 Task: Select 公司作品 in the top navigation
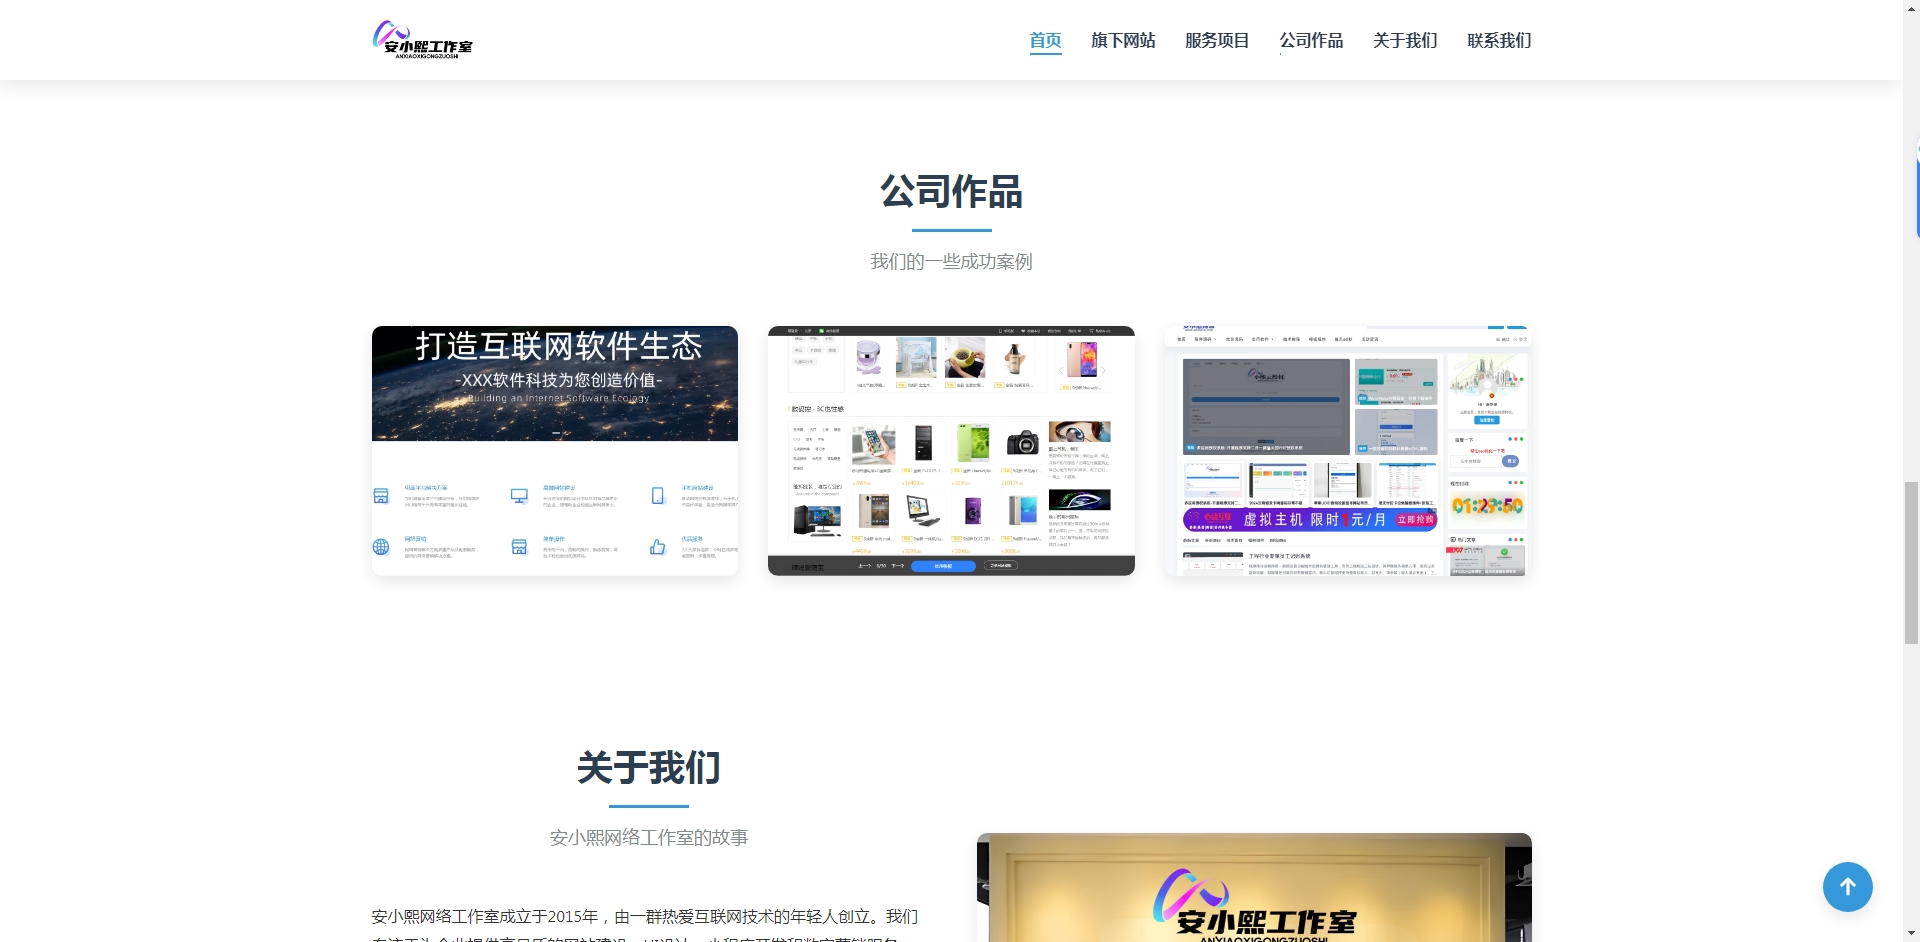pyautogui.click(x=1311, y=40)
